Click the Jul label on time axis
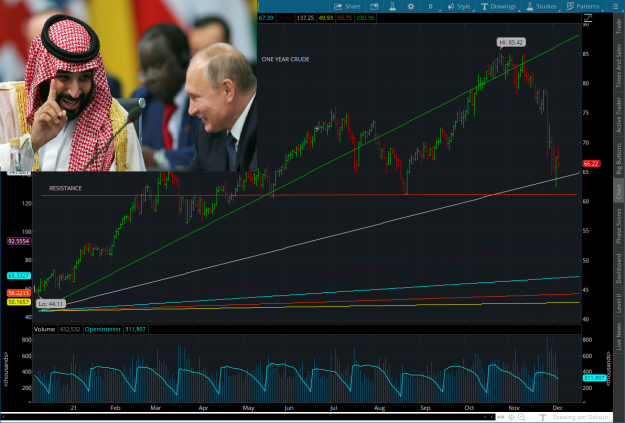The height and width of the screenshot is (423, 625). click(x=333, y=408)
